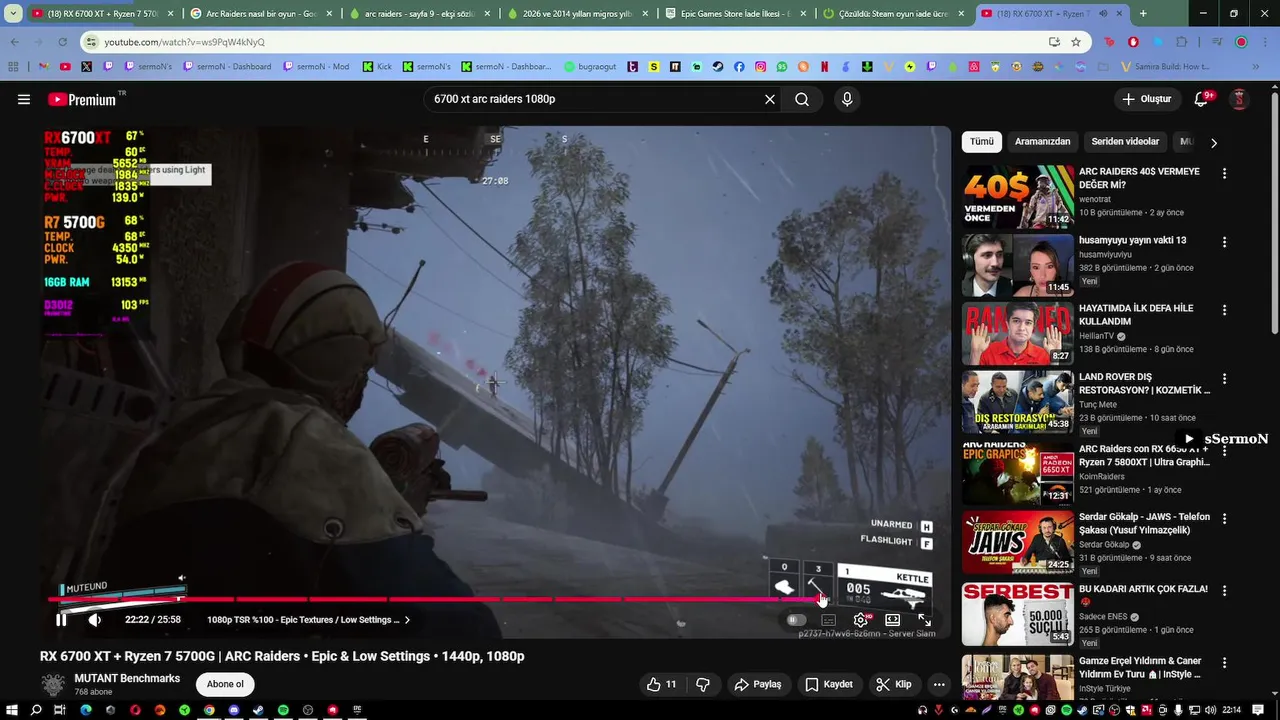Image resolution: width=1280 pixels, height=720 pixels.
Task: Mute the video with the speaker icon
Action: coord(95,620)
